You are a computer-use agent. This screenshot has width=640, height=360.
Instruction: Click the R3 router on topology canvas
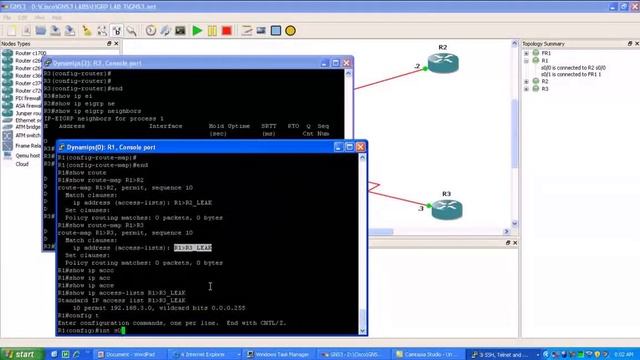[447, 209]
